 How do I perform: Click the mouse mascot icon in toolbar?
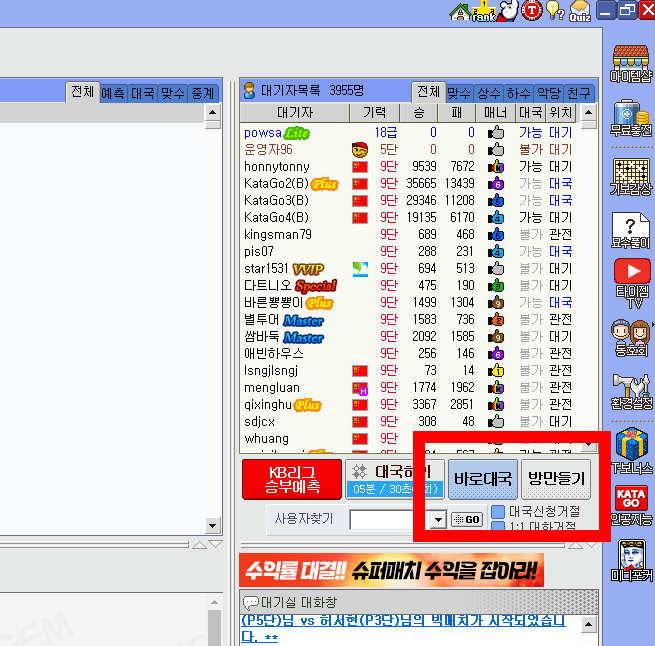(508, 11)
